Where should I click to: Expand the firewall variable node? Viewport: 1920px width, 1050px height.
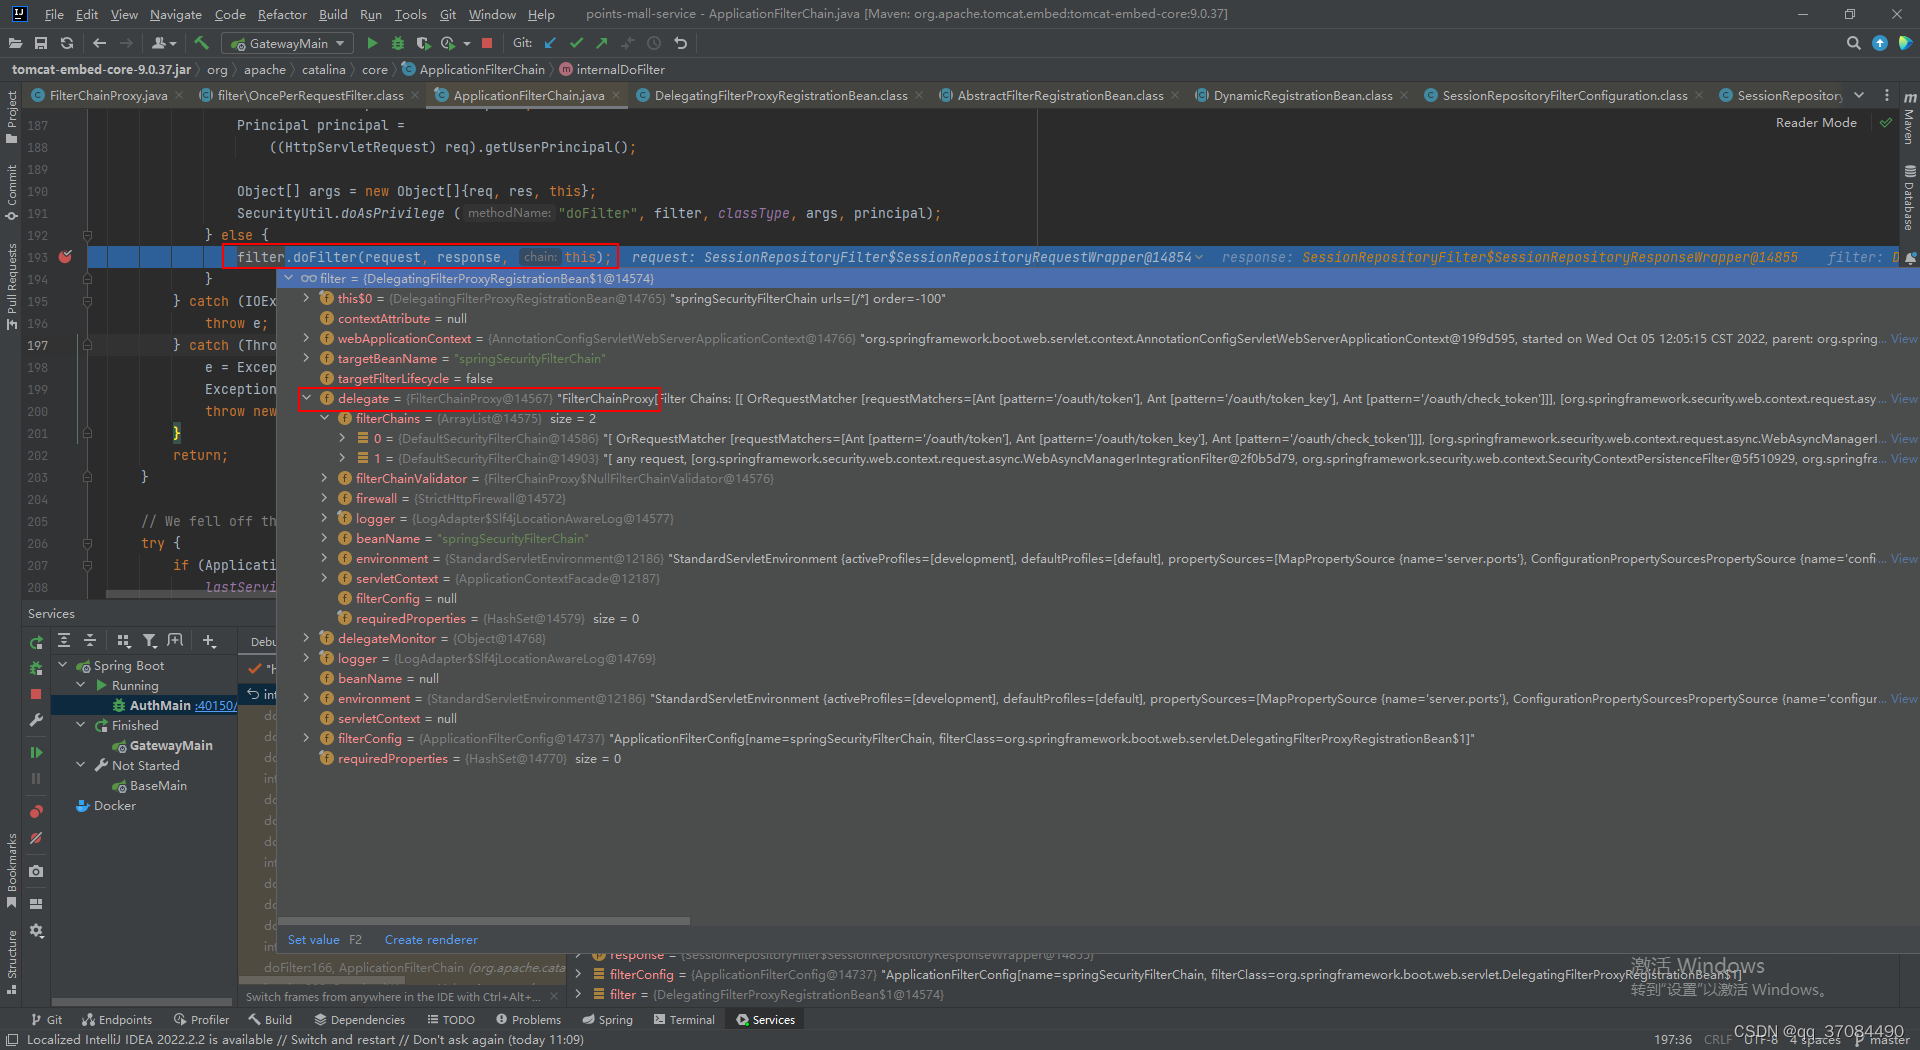tap(324, 498)
